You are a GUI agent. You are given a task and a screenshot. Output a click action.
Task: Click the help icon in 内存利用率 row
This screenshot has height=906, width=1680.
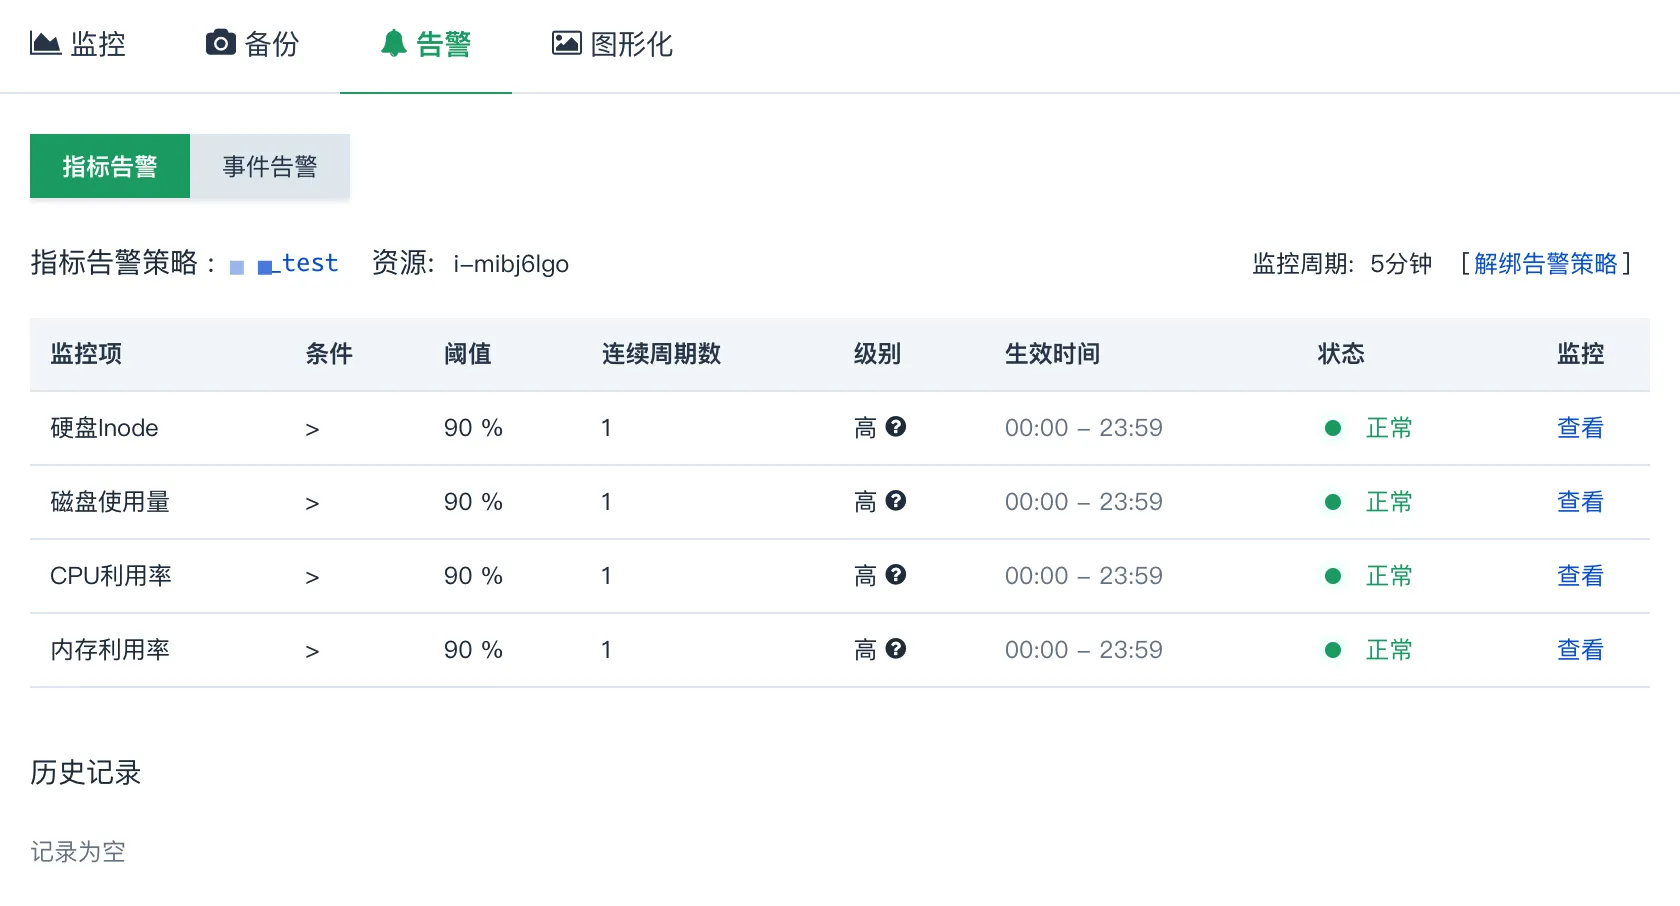click(x=896, y=649)
